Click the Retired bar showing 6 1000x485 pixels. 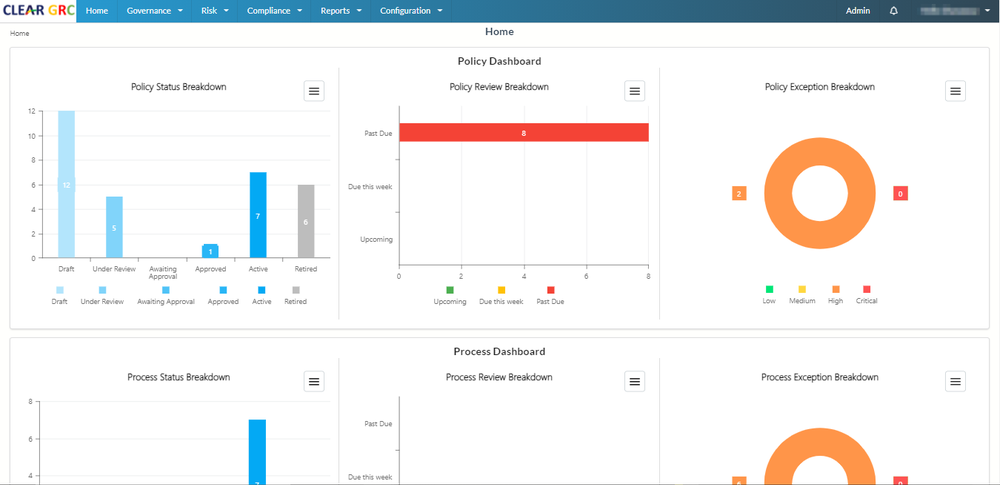pos(306,221)
